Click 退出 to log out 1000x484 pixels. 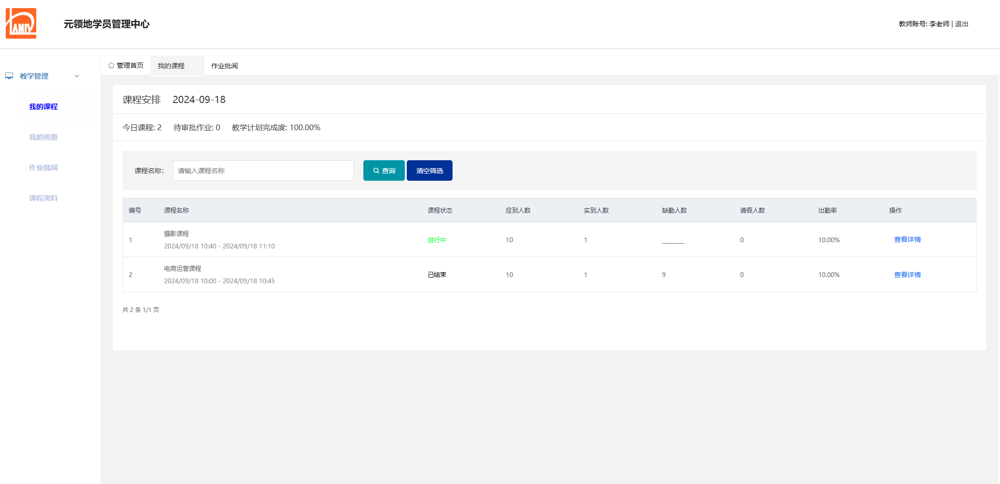click(x=962, y=24)
